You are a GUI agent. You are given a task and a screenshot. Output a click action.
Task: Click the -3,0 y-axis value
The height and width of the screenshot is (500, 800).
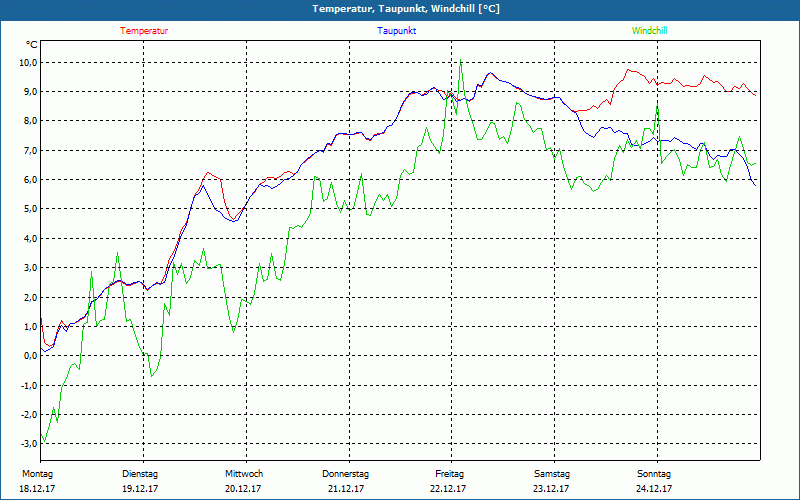tap(29, 443)
